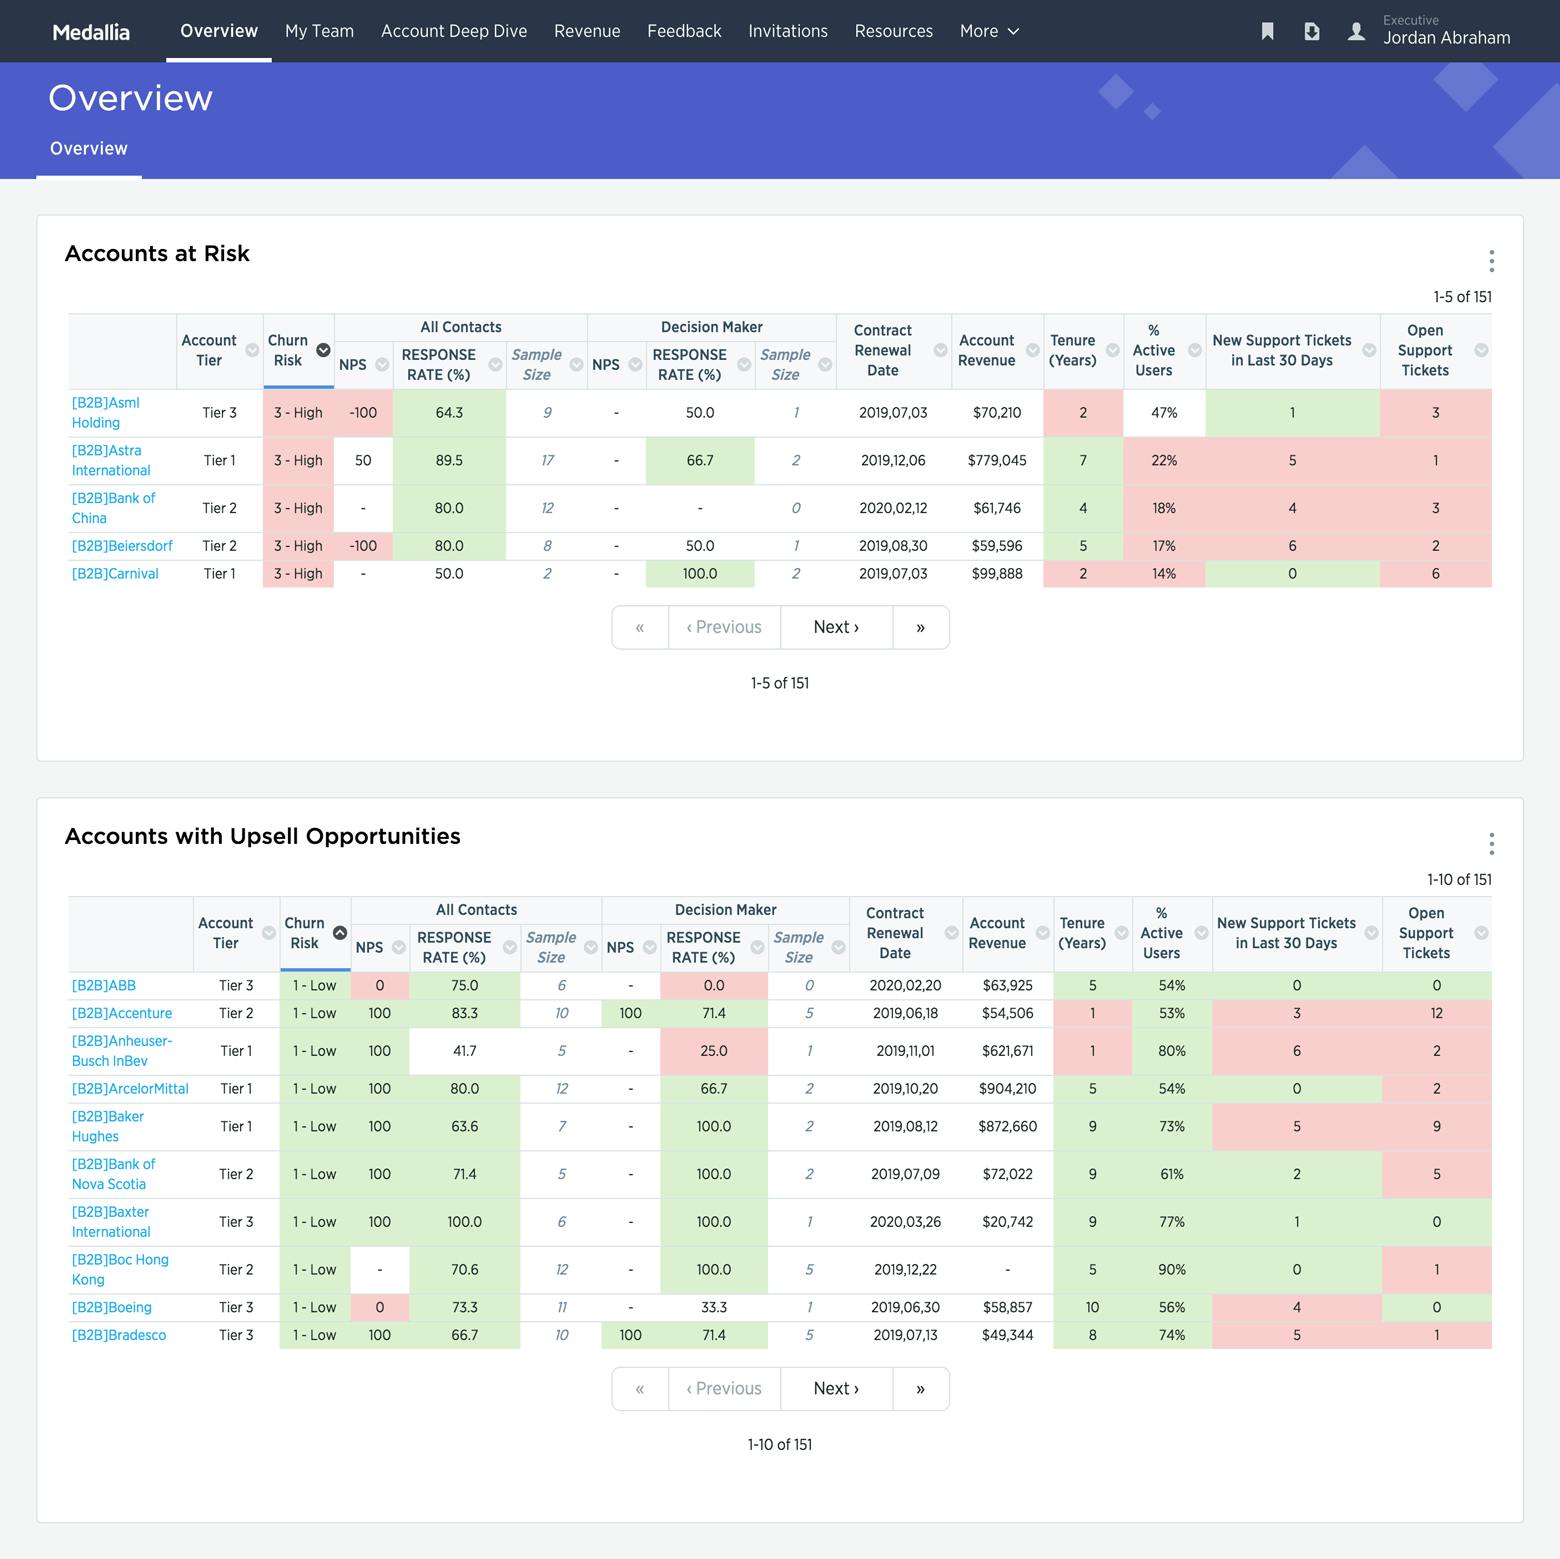Open Account Tier column dropdown in Accounts at Risk

(252, 350)
